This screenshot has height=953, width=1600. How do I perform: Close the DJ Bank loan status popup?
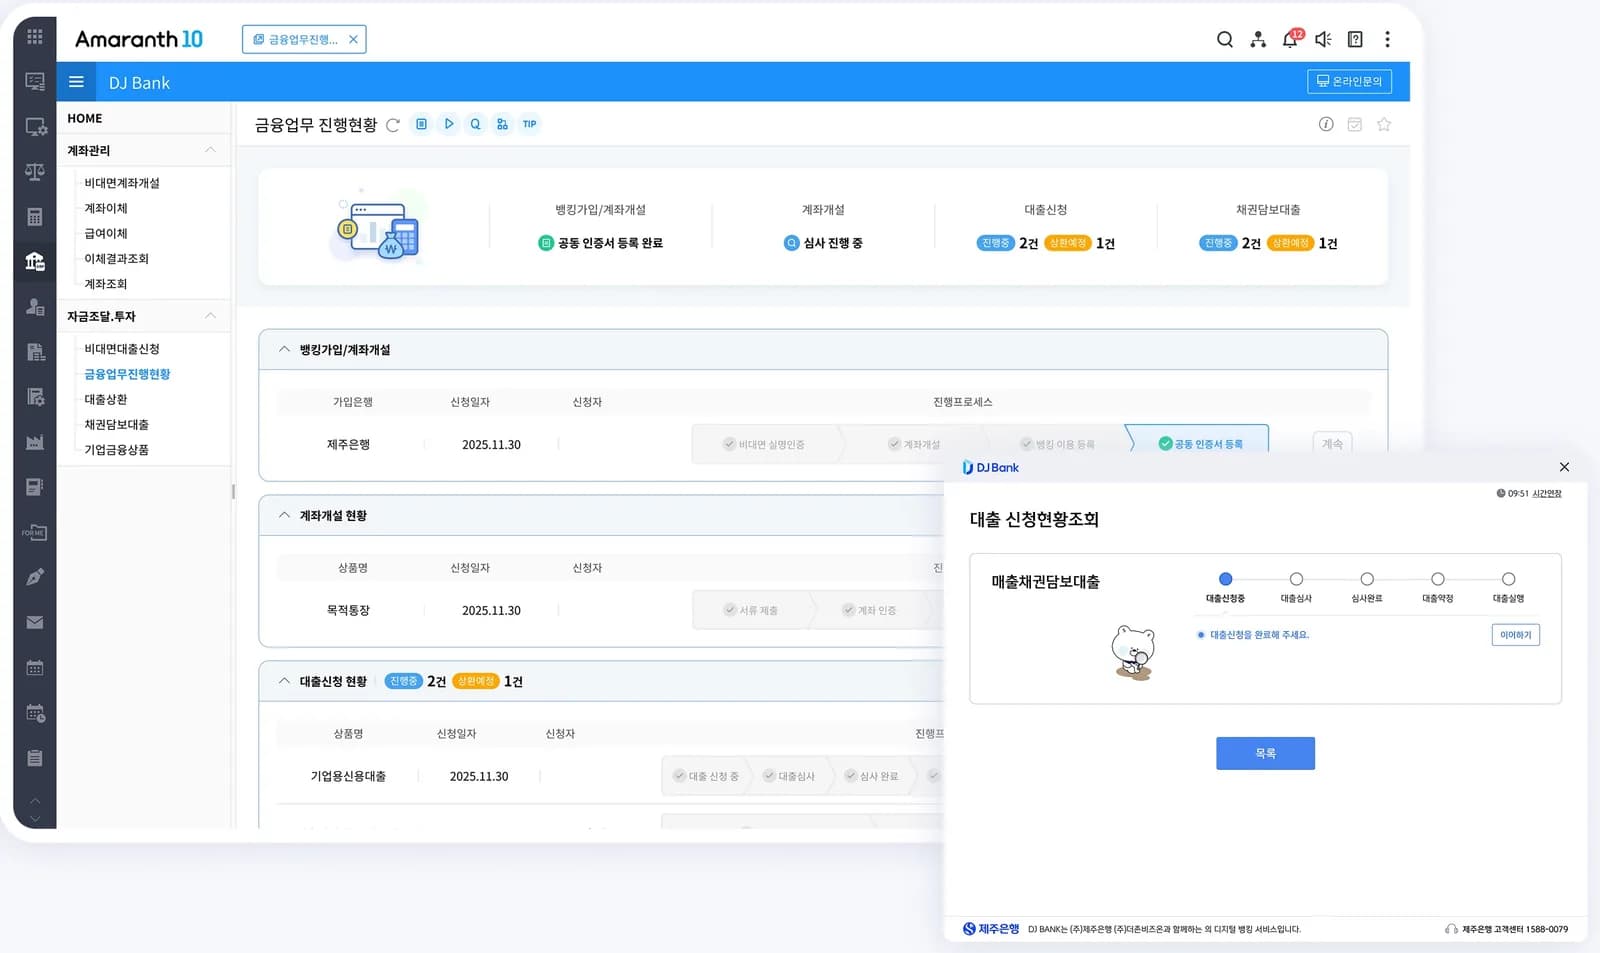pyautogui.click(x=1564, y=467)
